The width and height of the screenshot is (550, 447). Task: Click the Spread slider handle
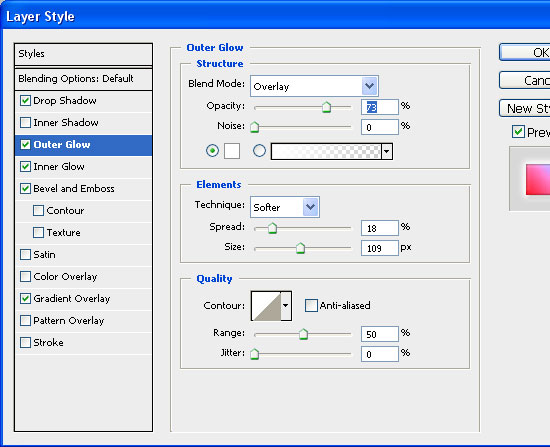272,228
